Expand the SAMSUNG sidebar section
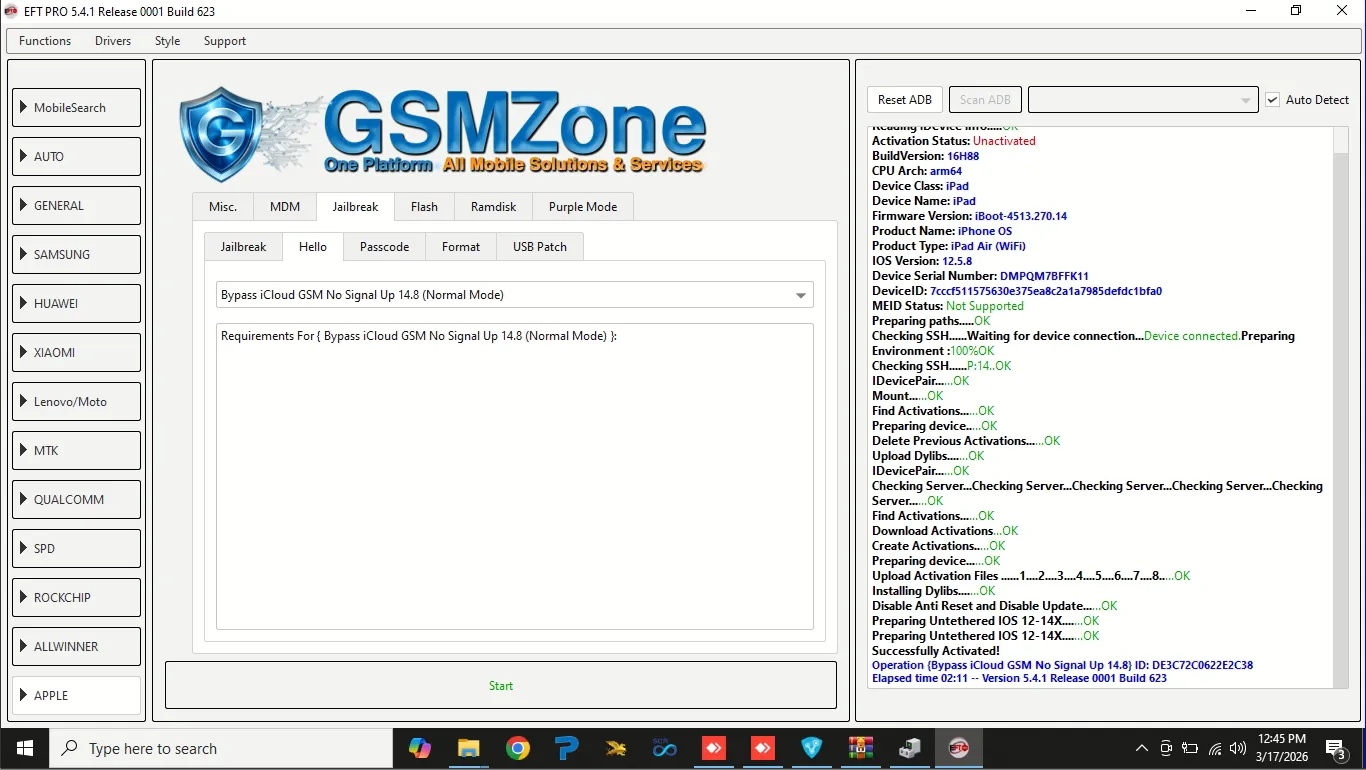The image size is (1366, 770). (76, 255)
